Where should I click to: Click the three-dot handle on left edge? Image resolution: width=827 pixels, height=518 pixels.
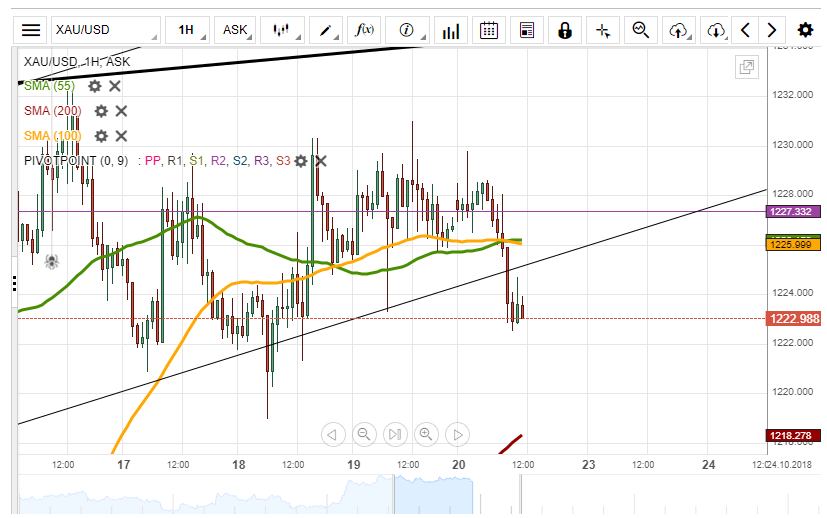click(x=14, y=283)
